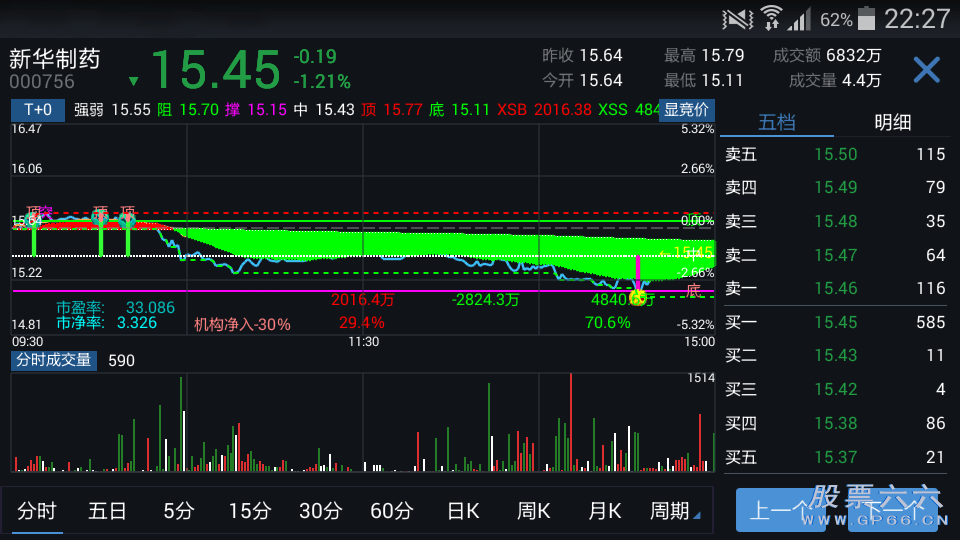960x540 pixels.
Task: Toggle the 显竞价 auction display
Action: click(687, 110)
